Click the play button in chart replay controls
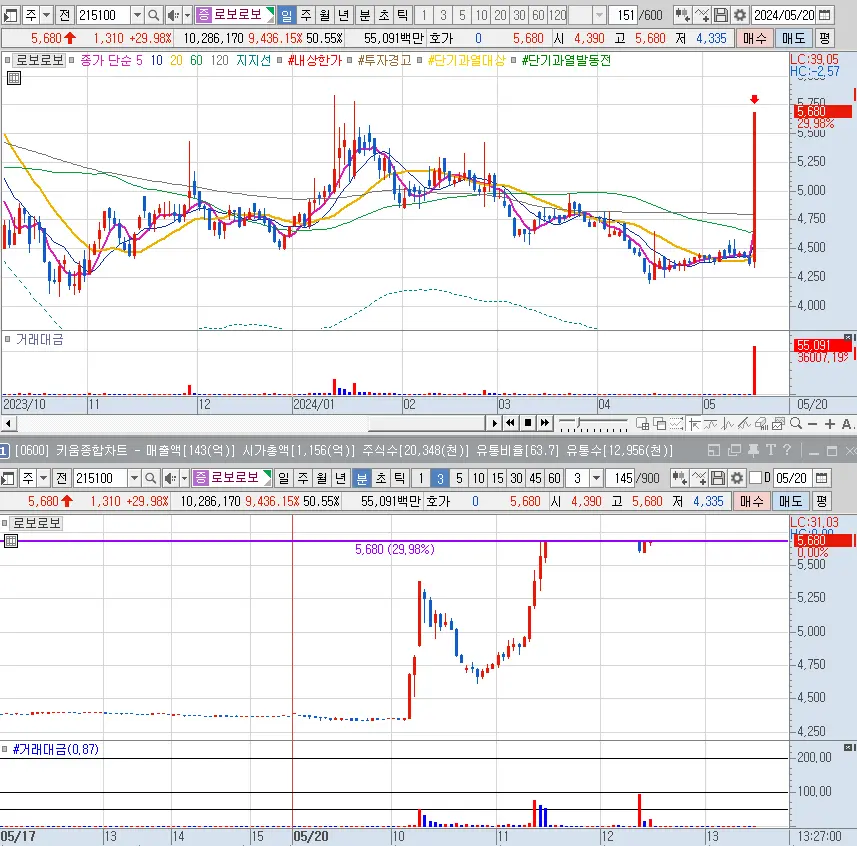857x846 pixels. [x=494, y=423]
